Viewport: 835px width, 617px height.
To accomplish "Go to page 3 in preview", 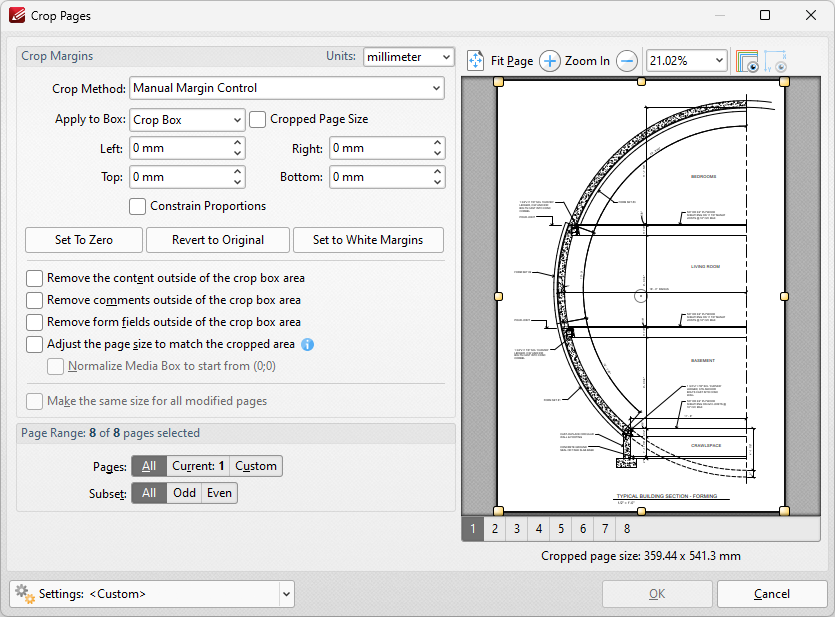I will coord(517,529).
